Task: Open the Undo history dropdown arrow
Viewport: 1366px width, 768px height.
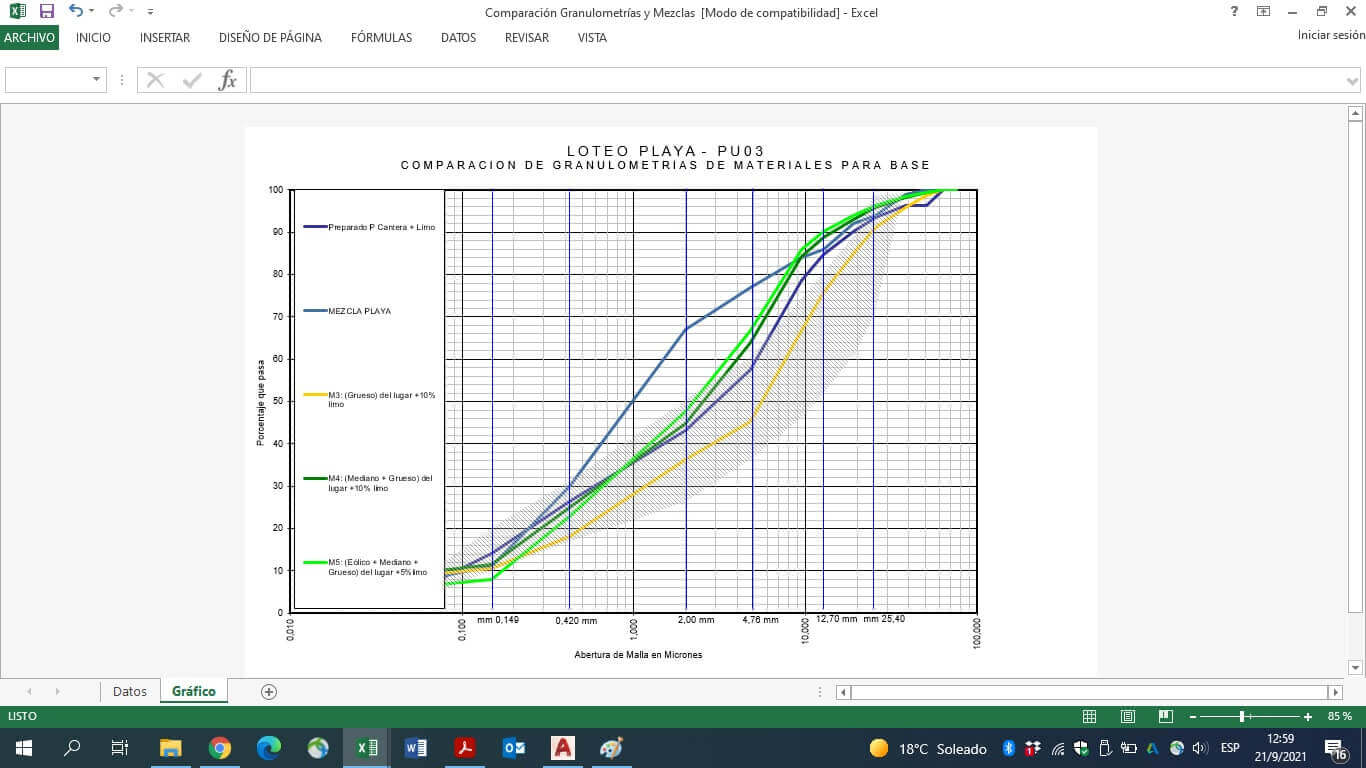Action: pyautogui.click(x=92, y=12)
